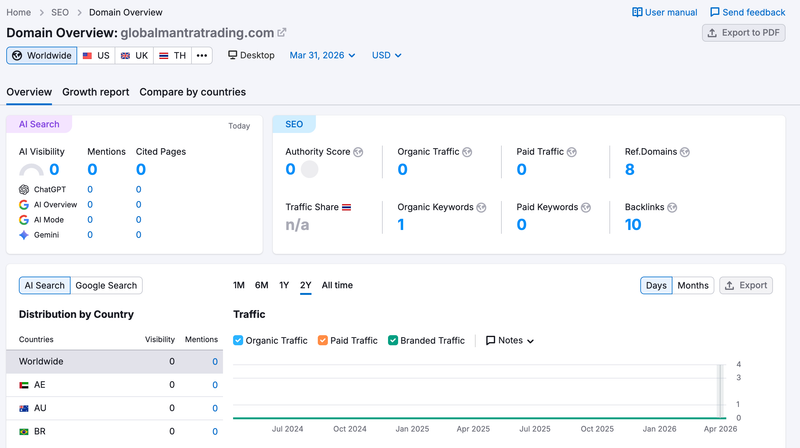Open the Backlinks value 10

pos(633,225)
